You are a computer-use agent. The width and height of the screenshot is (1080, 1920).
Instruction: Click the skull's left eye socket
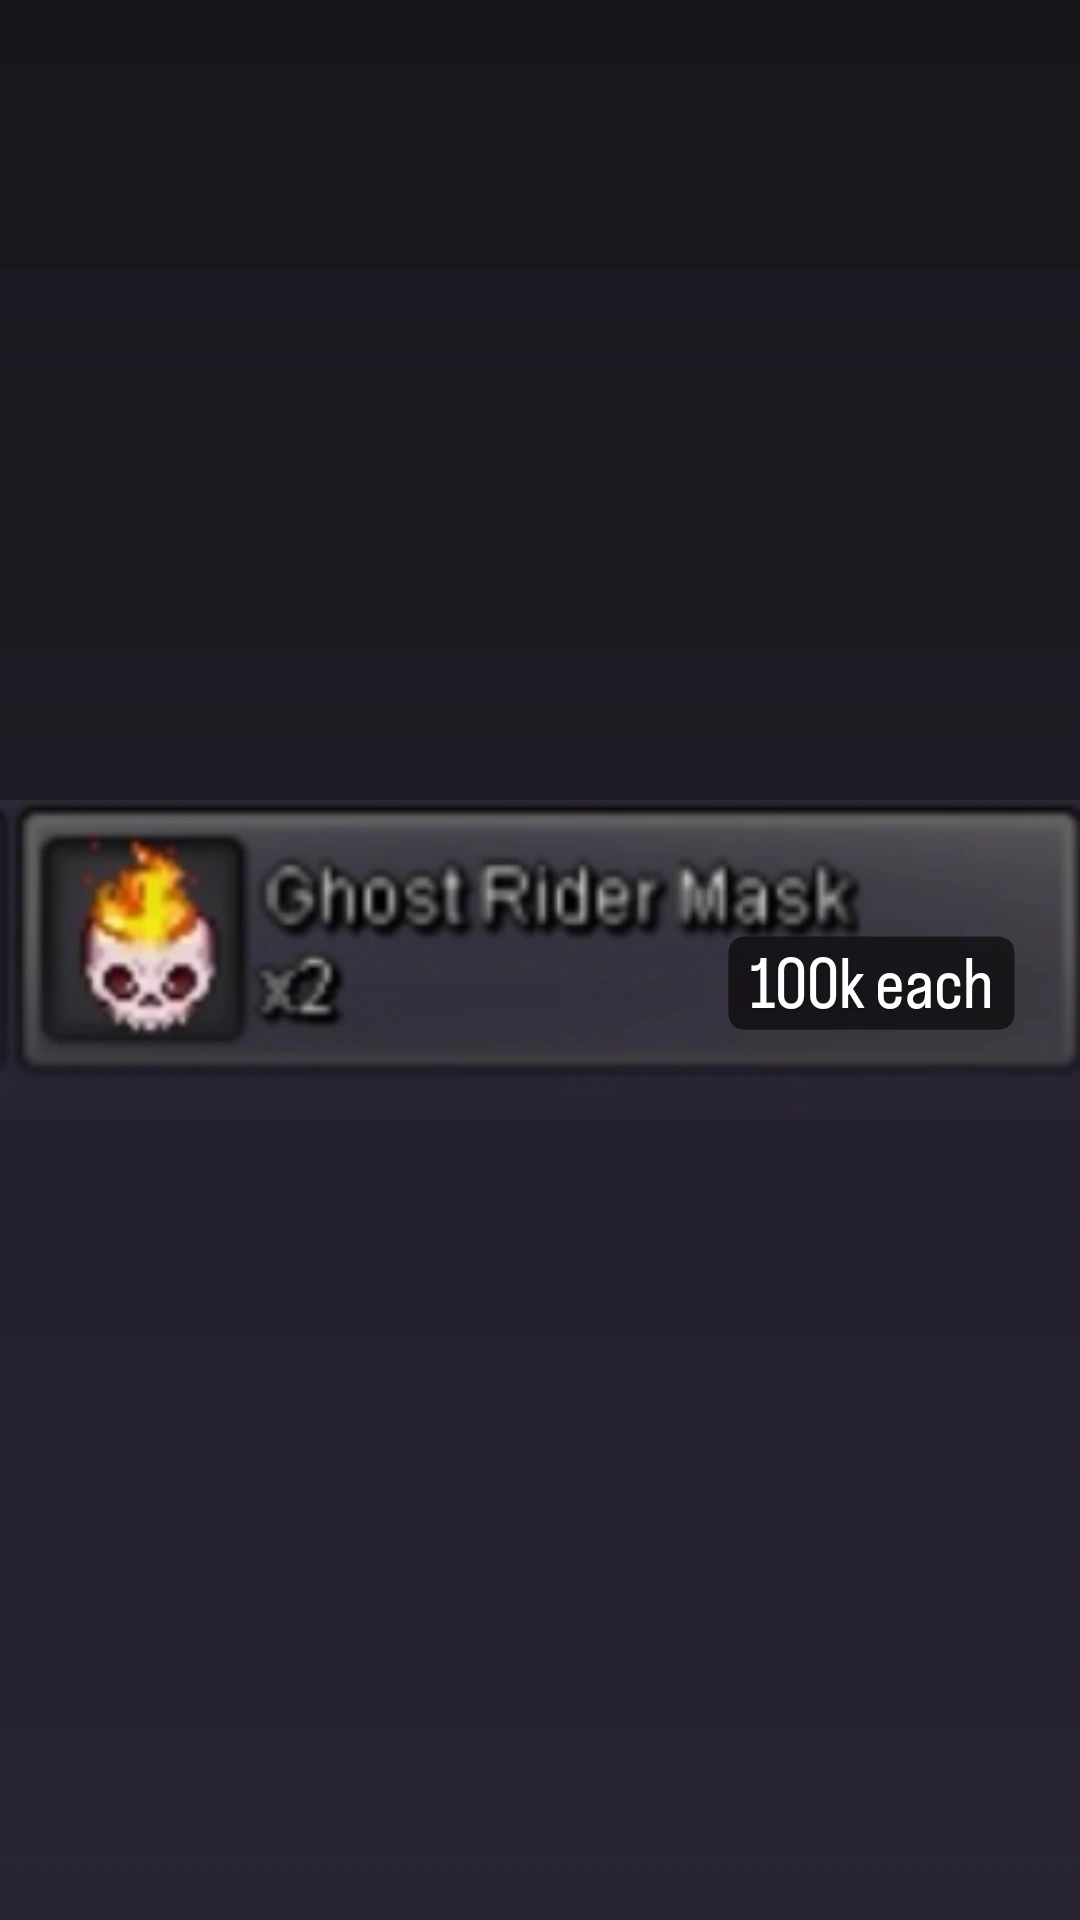click(x=122, y=977)
